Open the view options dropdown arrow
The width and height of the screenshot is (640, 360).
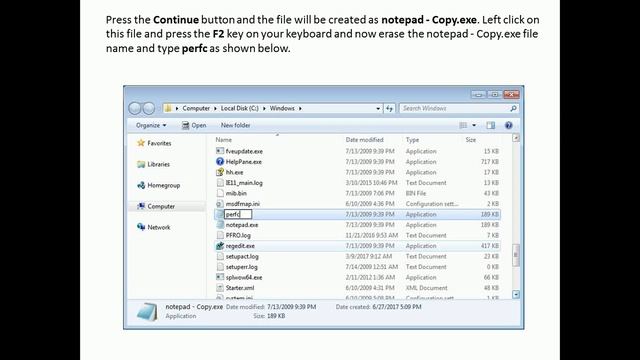[x=474, y=125]
